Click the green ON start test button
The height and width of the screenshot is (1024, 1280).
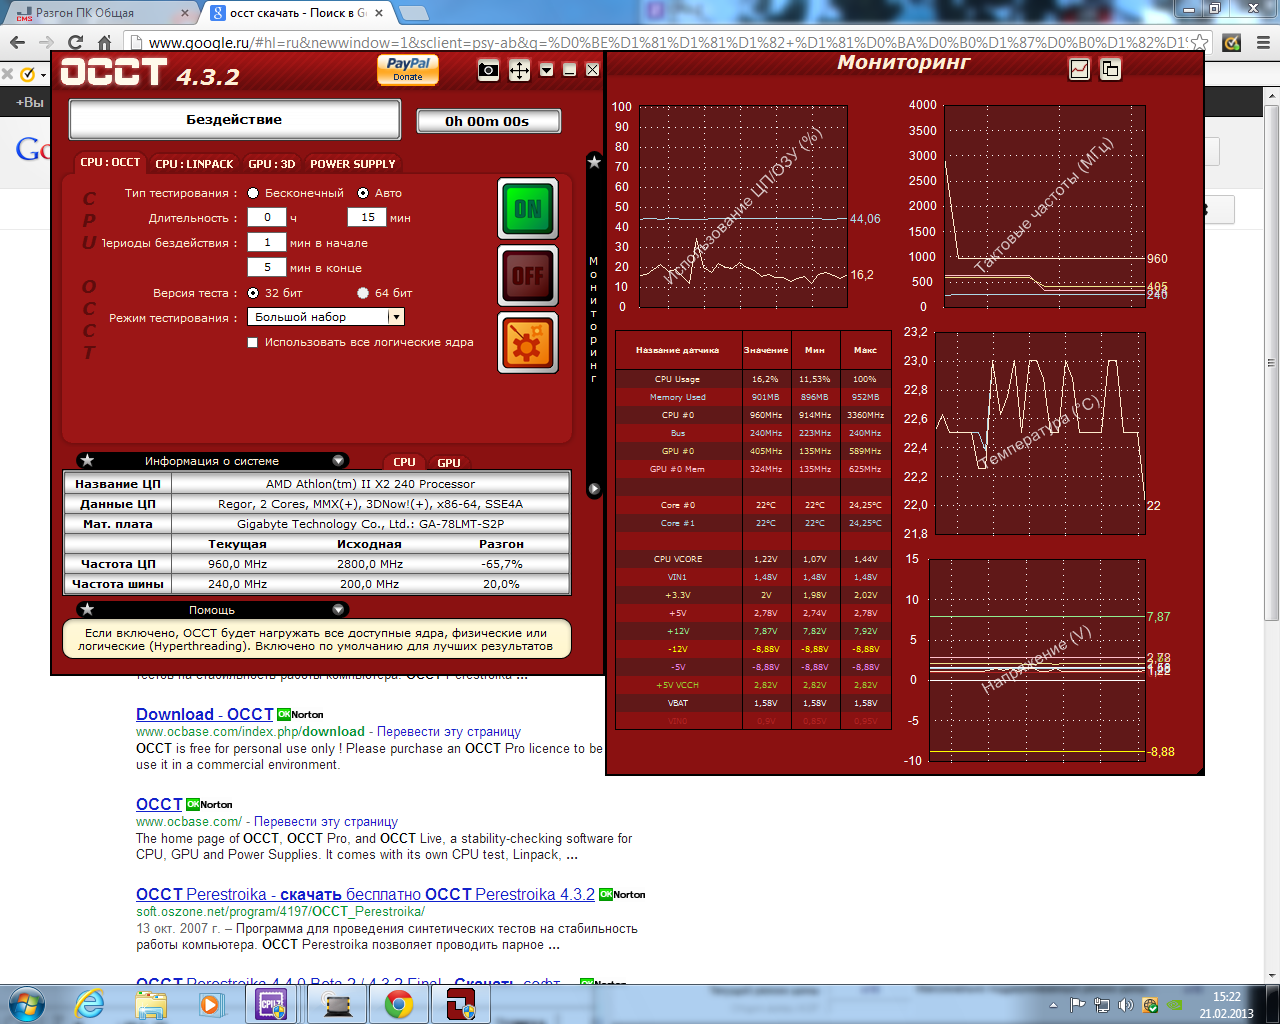click(x=527, y=209)
